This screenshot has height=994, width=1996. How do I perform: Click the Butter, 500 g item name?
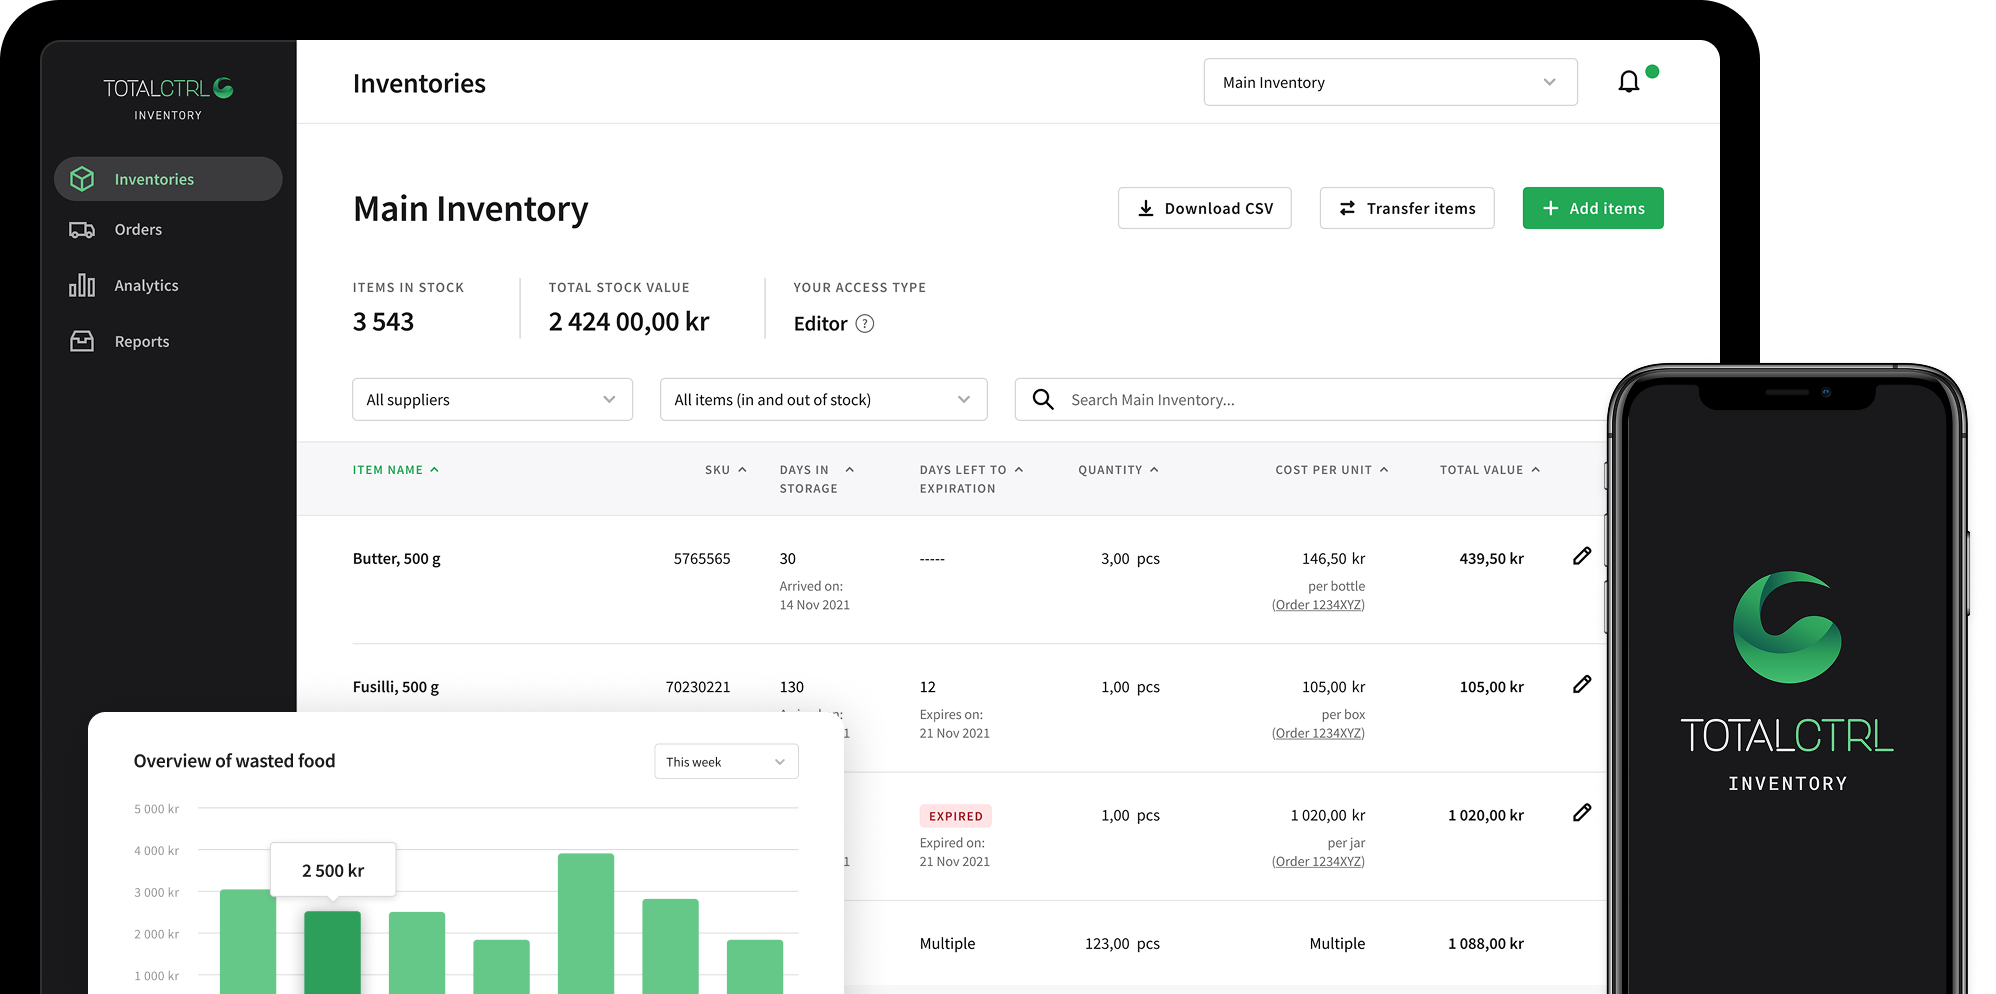click(x=397, y=559)
